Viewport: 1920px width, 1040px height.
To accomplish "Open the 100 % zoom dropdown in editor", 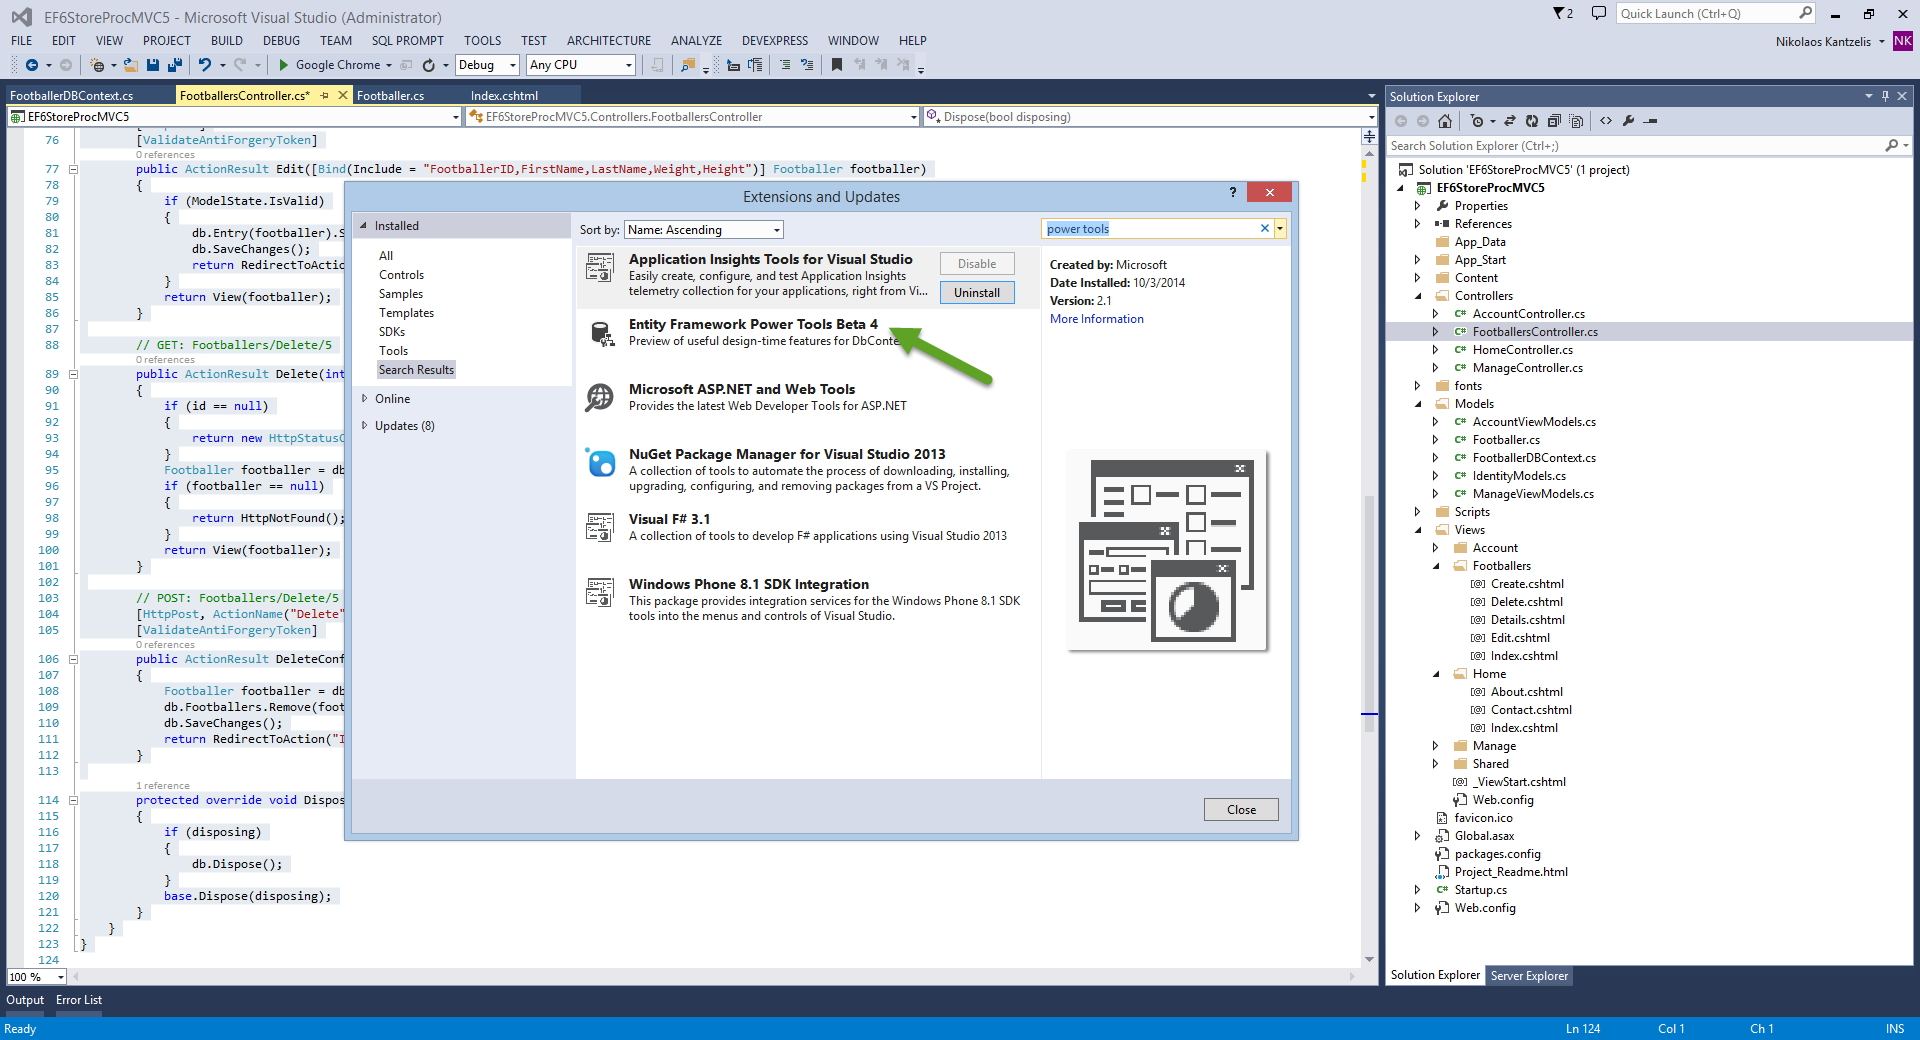I will click(36, 977).
